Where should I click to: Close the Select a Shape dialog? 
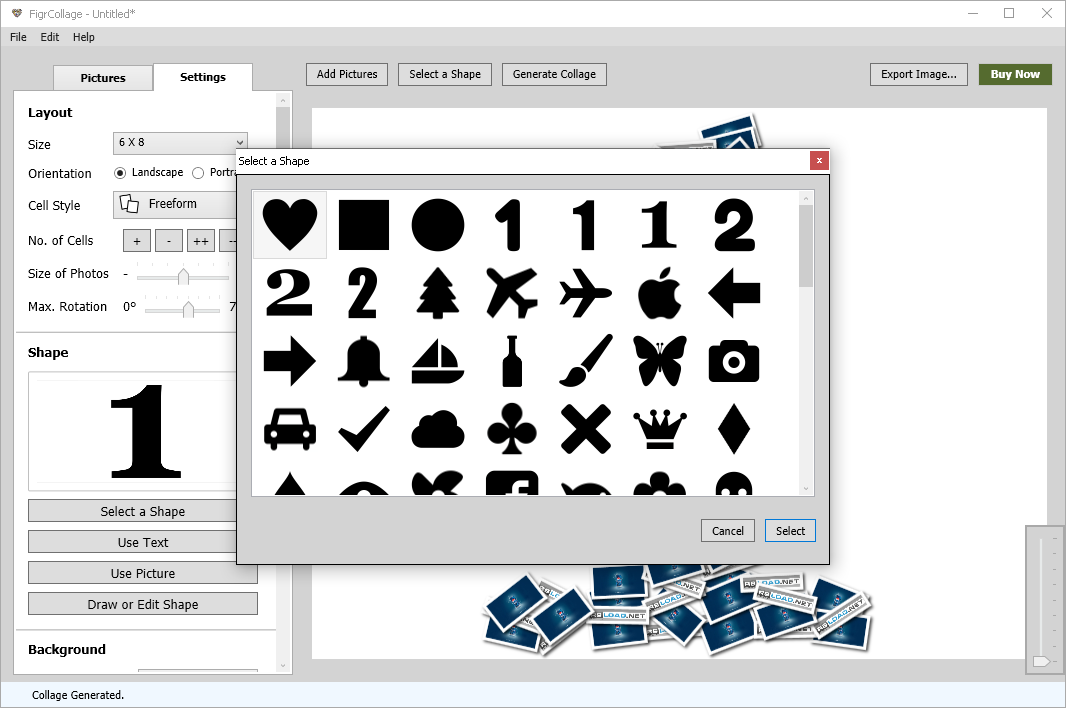[x=819, y=161]
